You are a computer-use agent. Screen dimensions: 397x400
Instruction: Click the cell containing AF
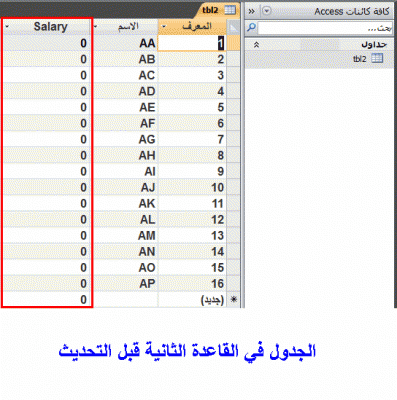(x=125, y=123)
